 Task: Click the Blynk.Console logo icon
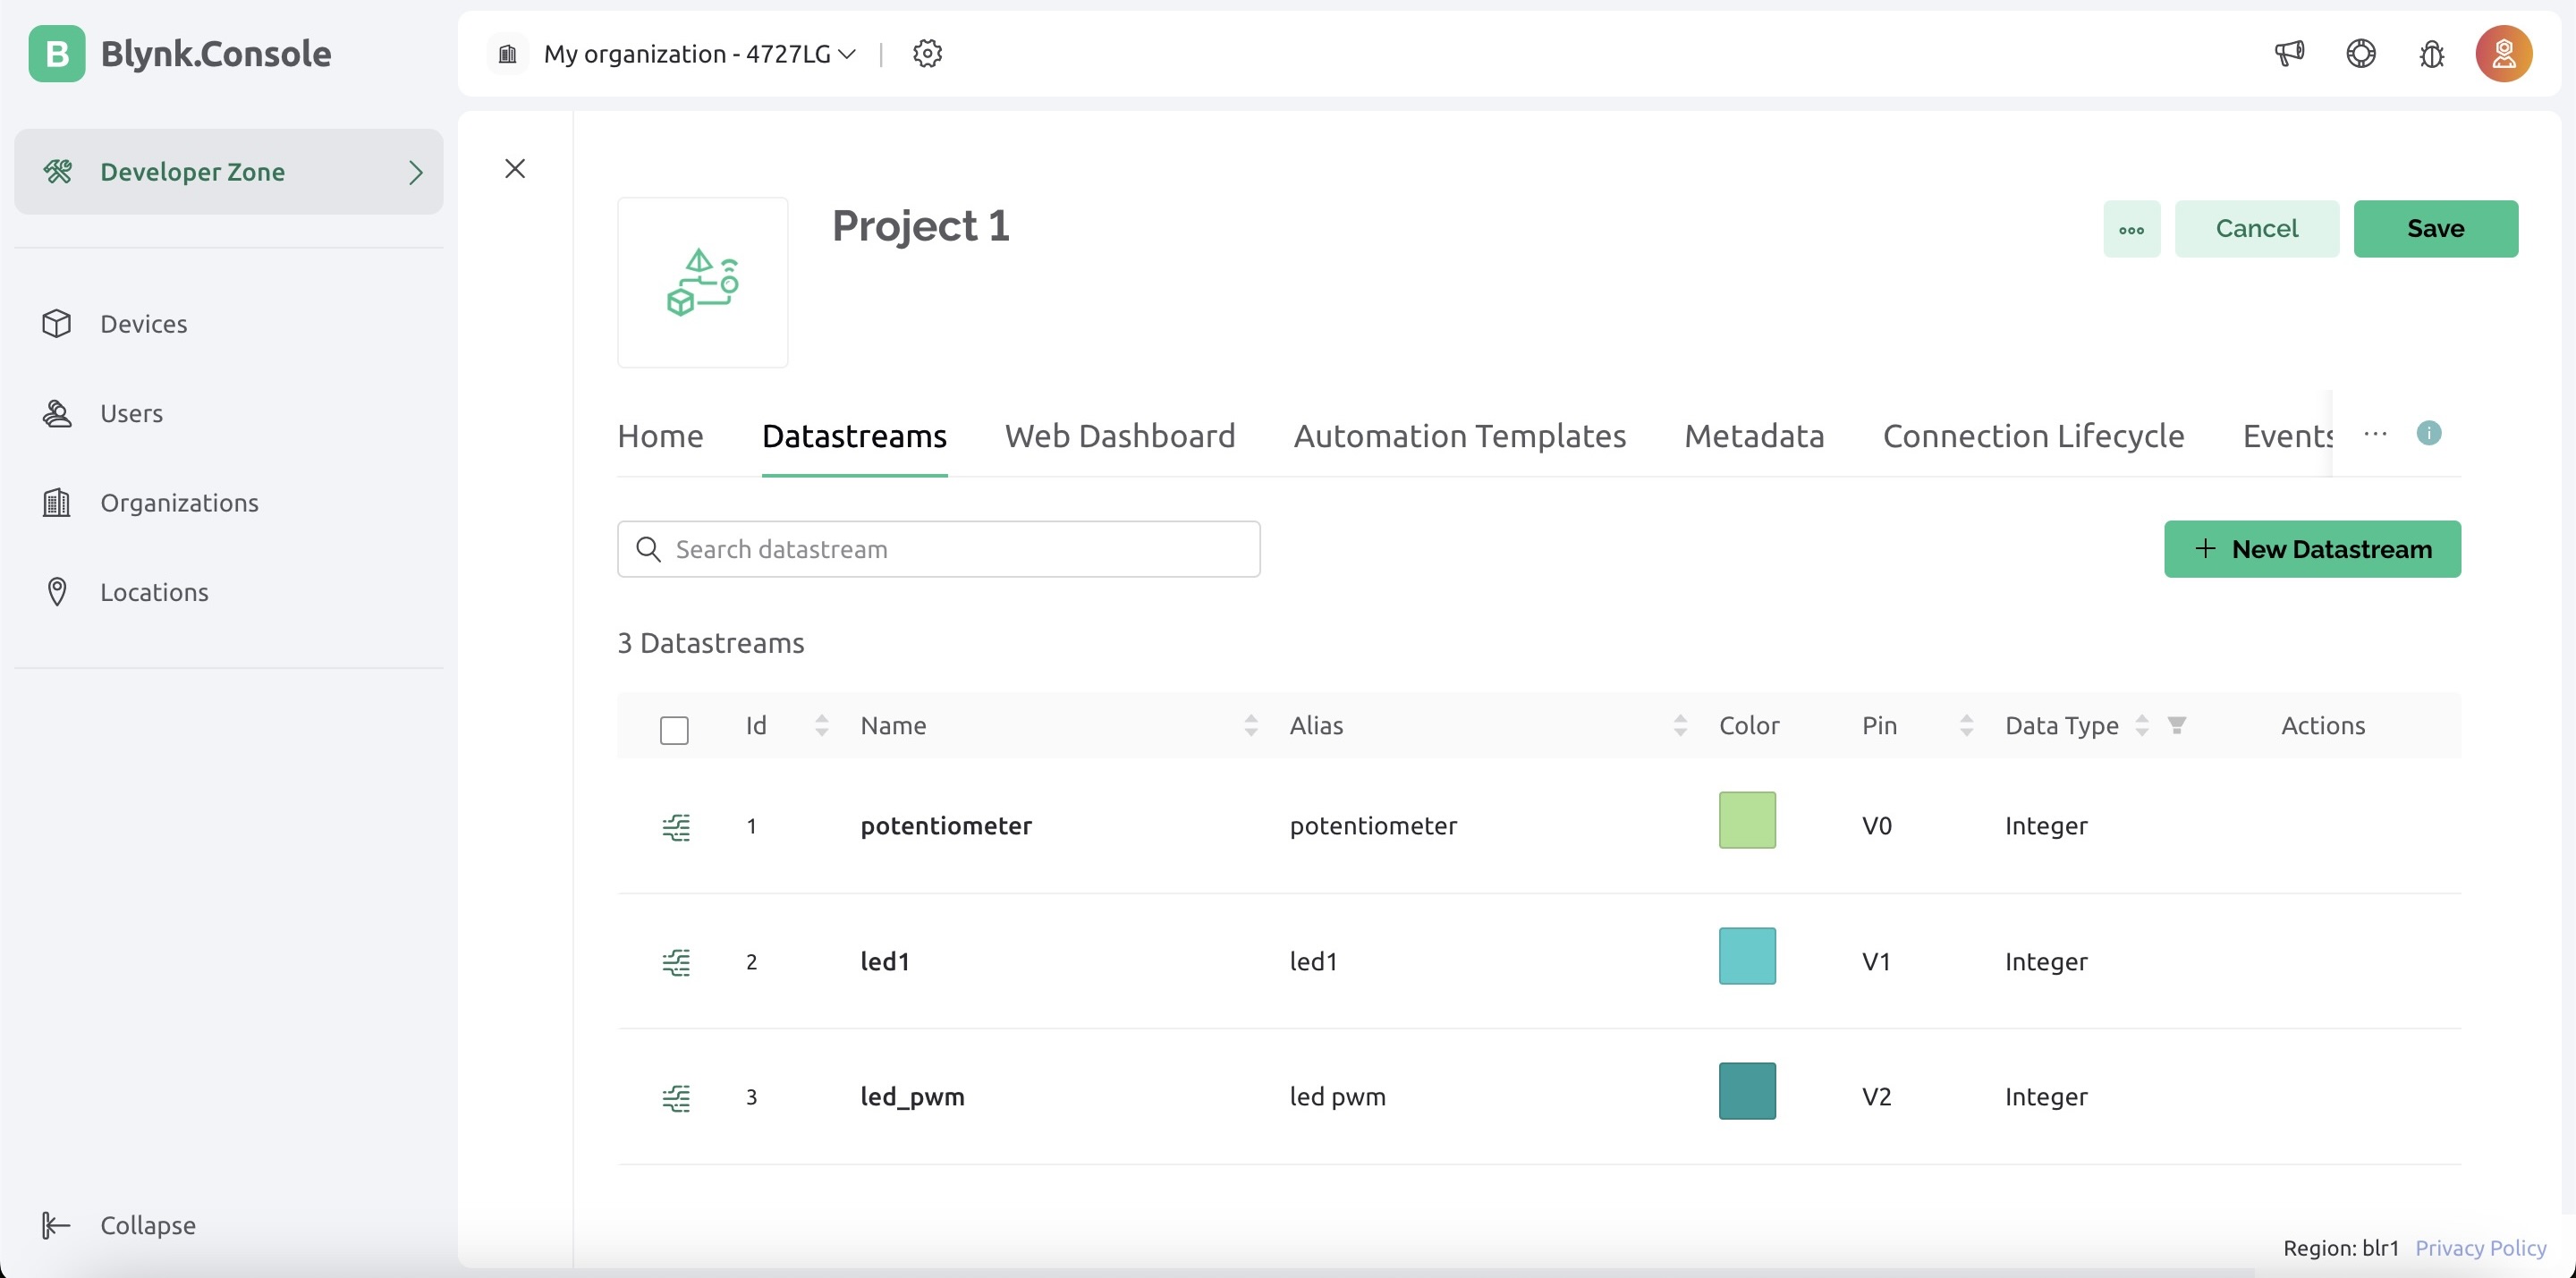(57, 53)
